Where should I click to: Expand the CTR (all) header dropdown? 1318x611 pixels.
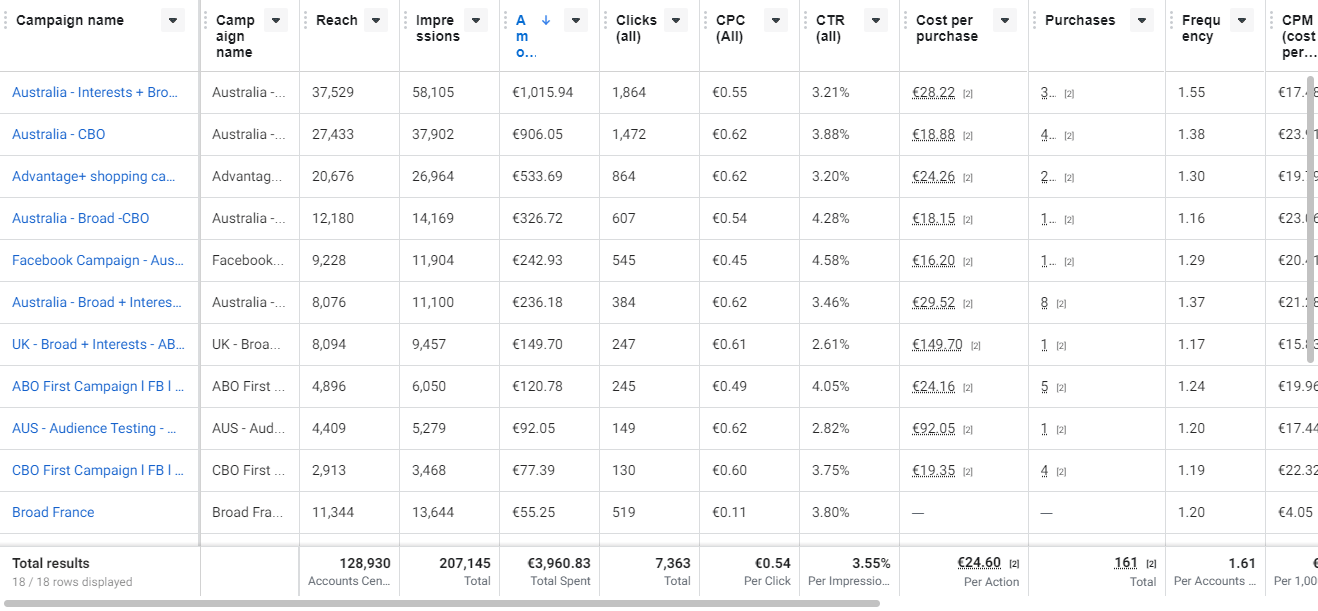point(876,20)
